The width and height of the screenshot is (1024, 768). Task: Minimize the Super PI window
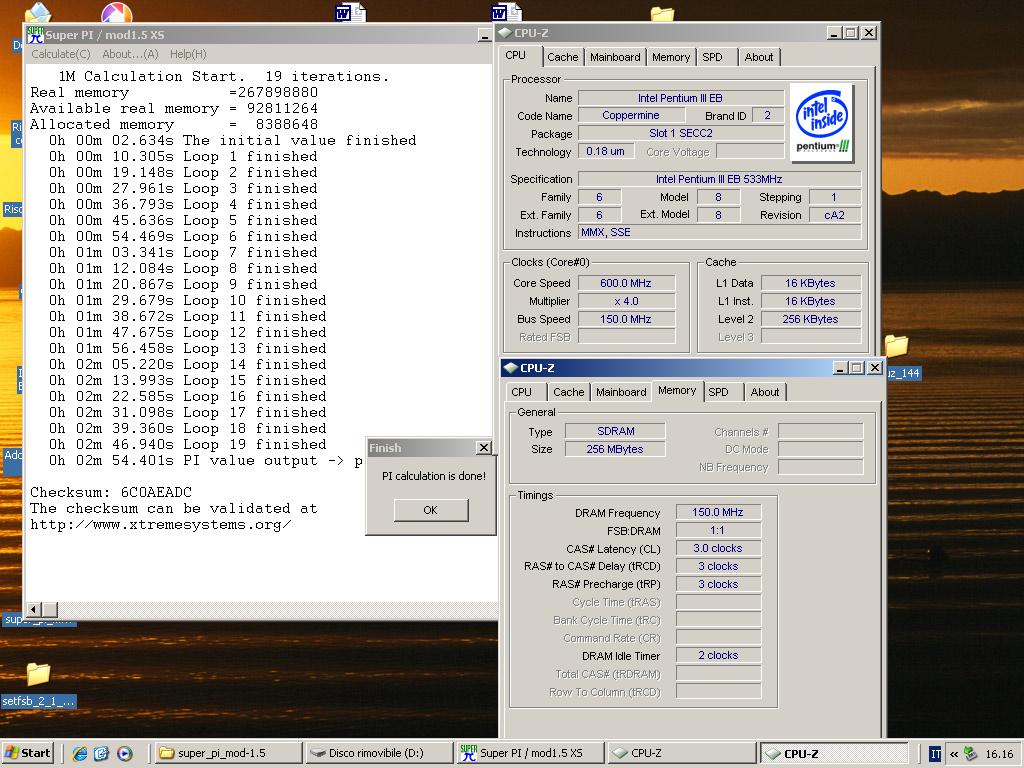click(484, 35)
